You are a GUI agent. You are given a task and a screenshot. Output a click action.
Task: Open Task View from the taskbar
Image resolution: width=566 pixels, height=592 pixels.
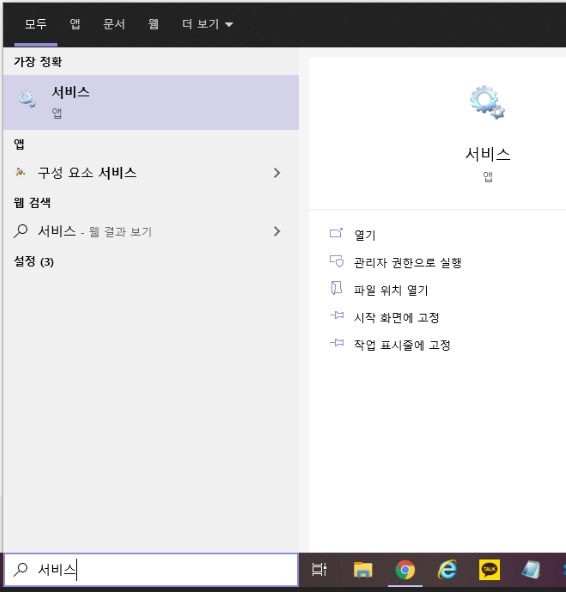click(x=319, y=569)
